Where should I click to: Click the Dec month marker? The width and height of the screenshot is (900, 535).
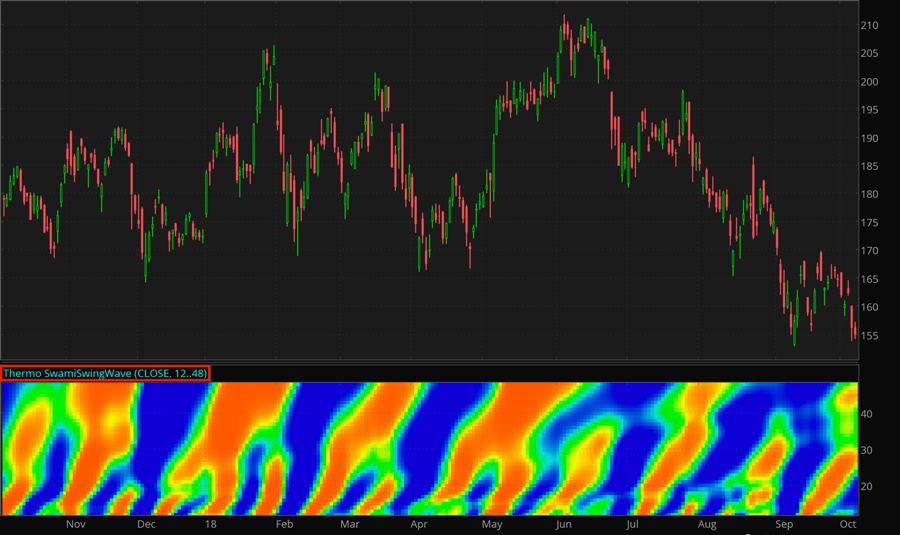145,523
